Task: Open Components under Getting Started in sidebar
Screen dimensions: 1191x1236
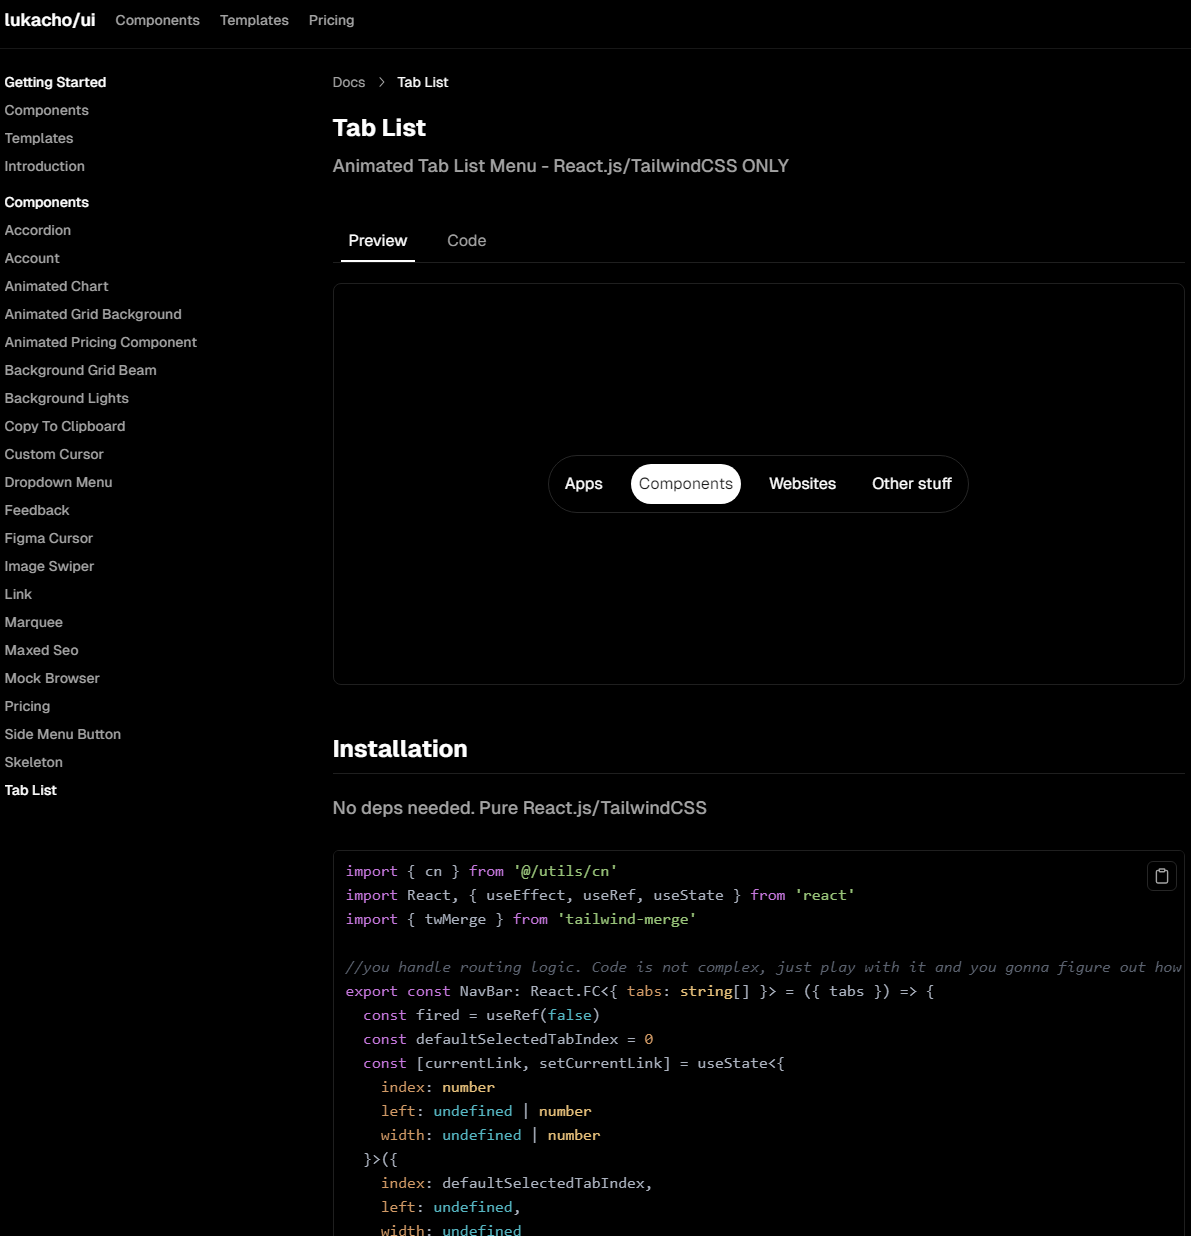Action: coord(47,110)
